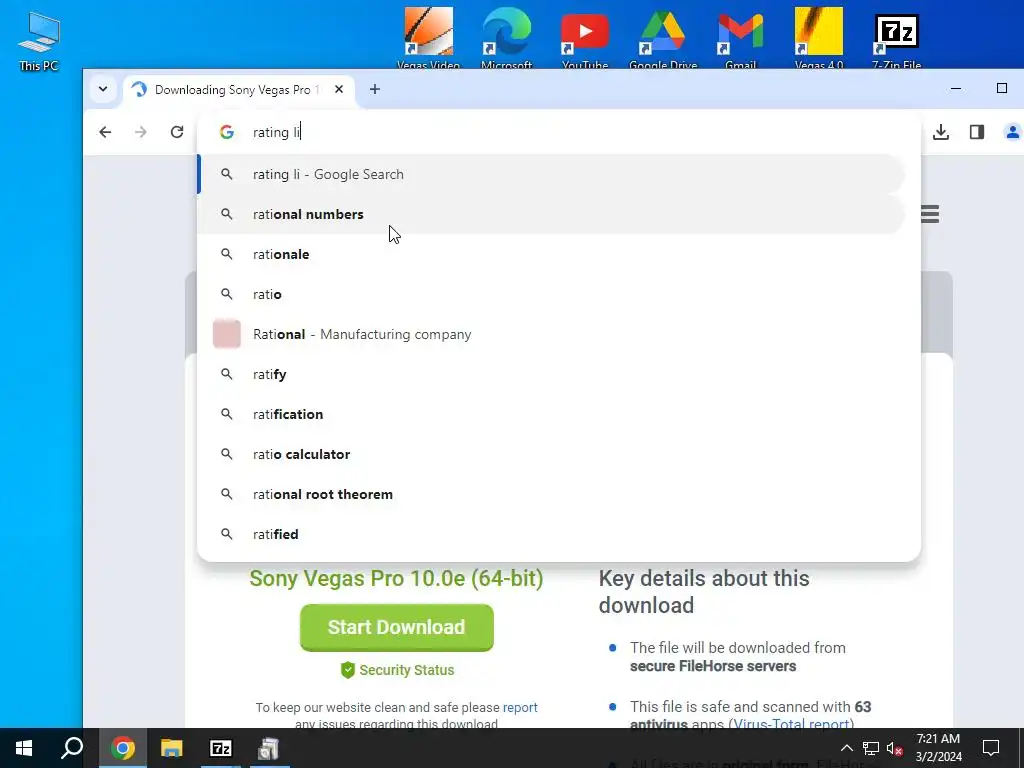The height and width of the screenshot is (768, 1024).
Task: Click 'Key details about this download' heading
Action: 704,592
